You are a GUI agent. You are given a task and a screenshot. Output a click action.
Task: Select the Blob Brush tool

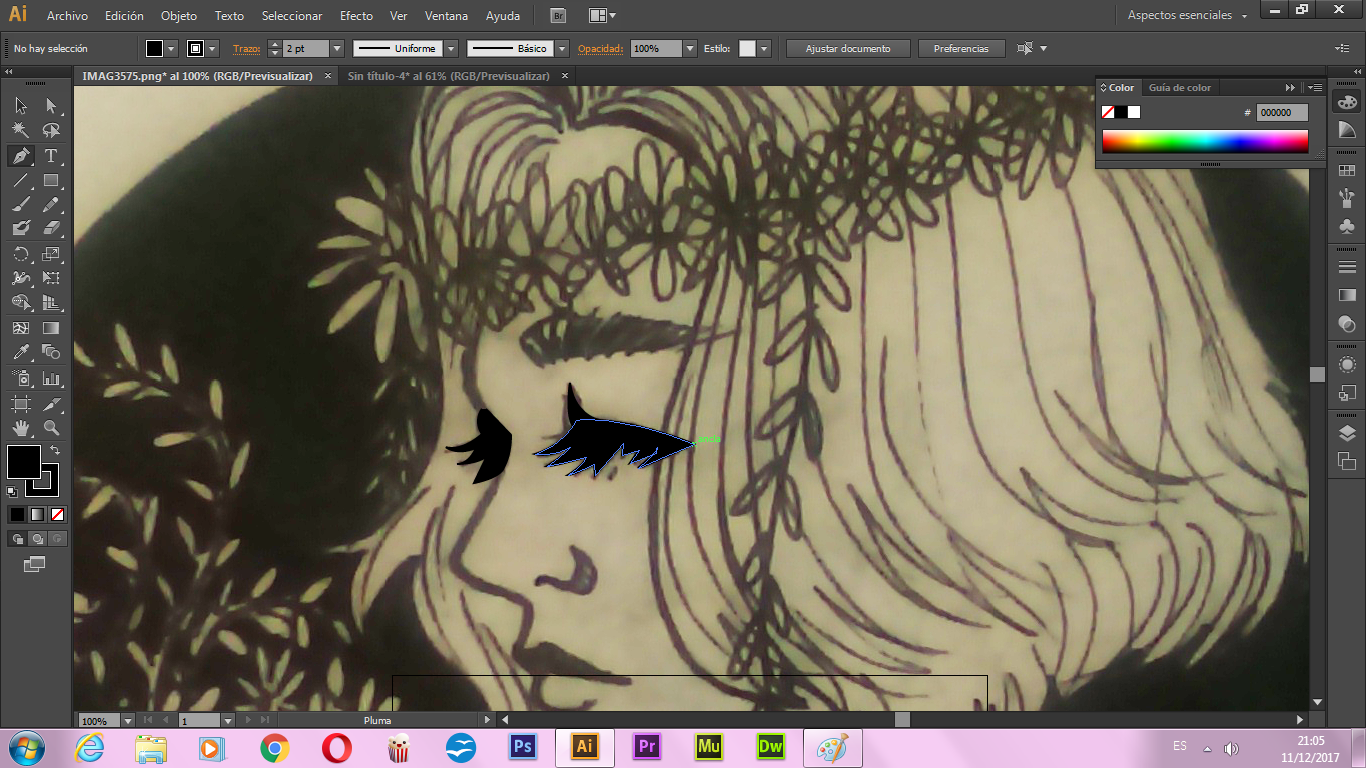[x=20, y=228]
